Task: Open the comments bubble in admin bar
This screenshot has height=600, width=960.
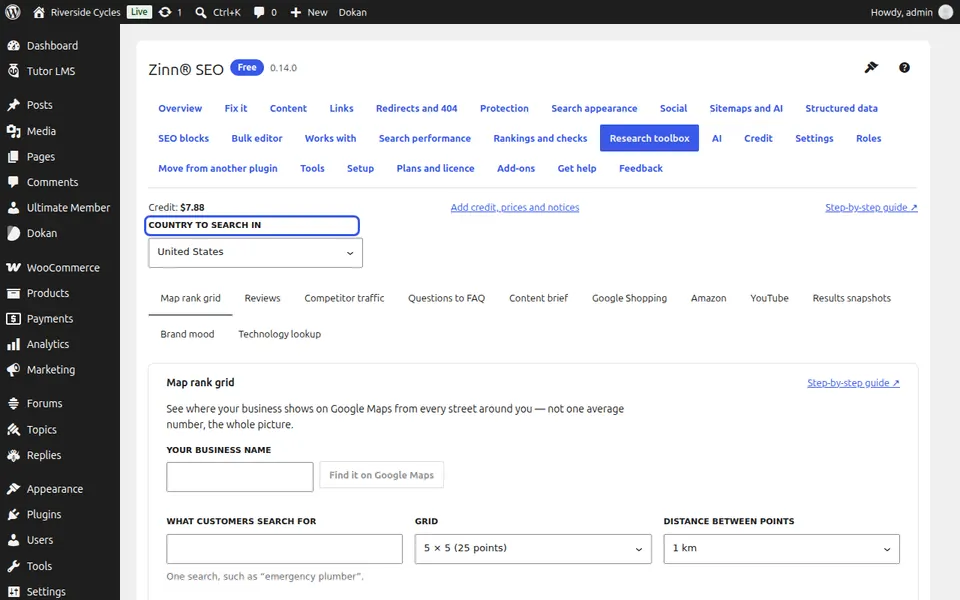Action: click(264, 12)
